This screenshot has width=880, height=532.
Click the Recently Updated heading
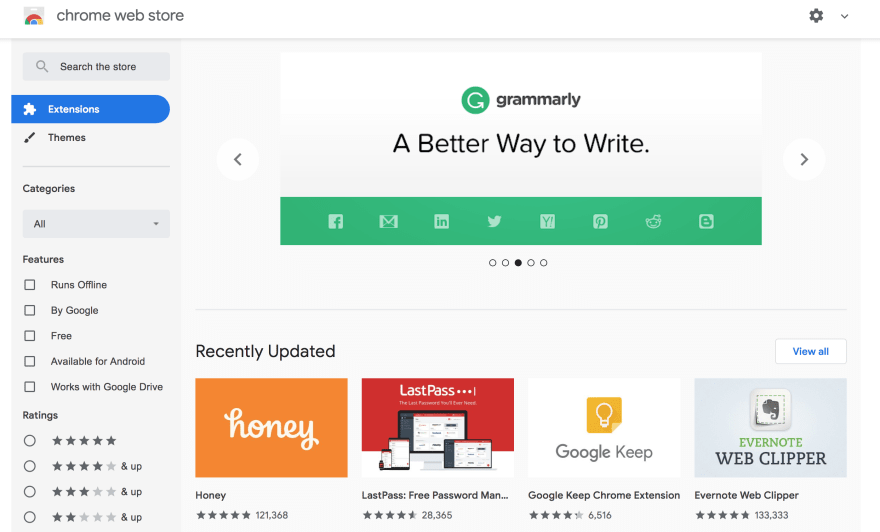tap(265, 351)
